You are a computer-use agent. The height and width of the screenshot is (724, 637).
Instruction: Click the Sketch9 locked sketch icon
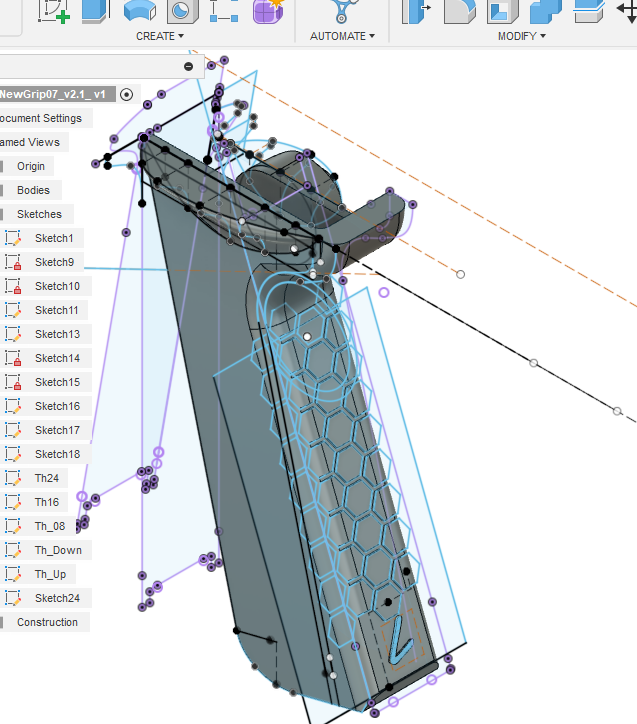coord(14,262)
